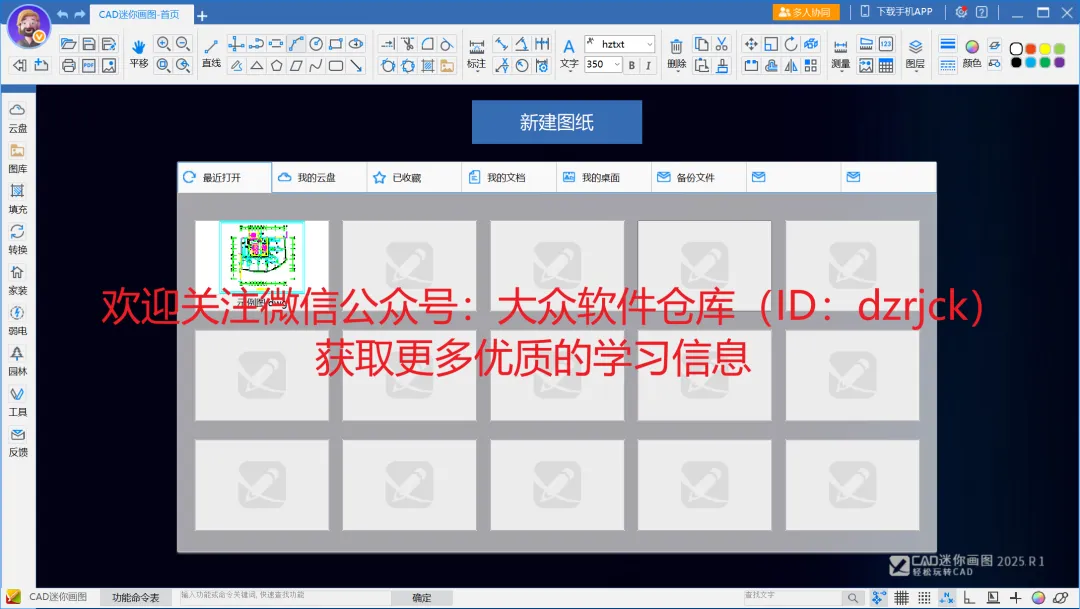The image size is (1080, 609).
Task: Switch to the 我的云盘 tab
Action: (x=319, y=178)
